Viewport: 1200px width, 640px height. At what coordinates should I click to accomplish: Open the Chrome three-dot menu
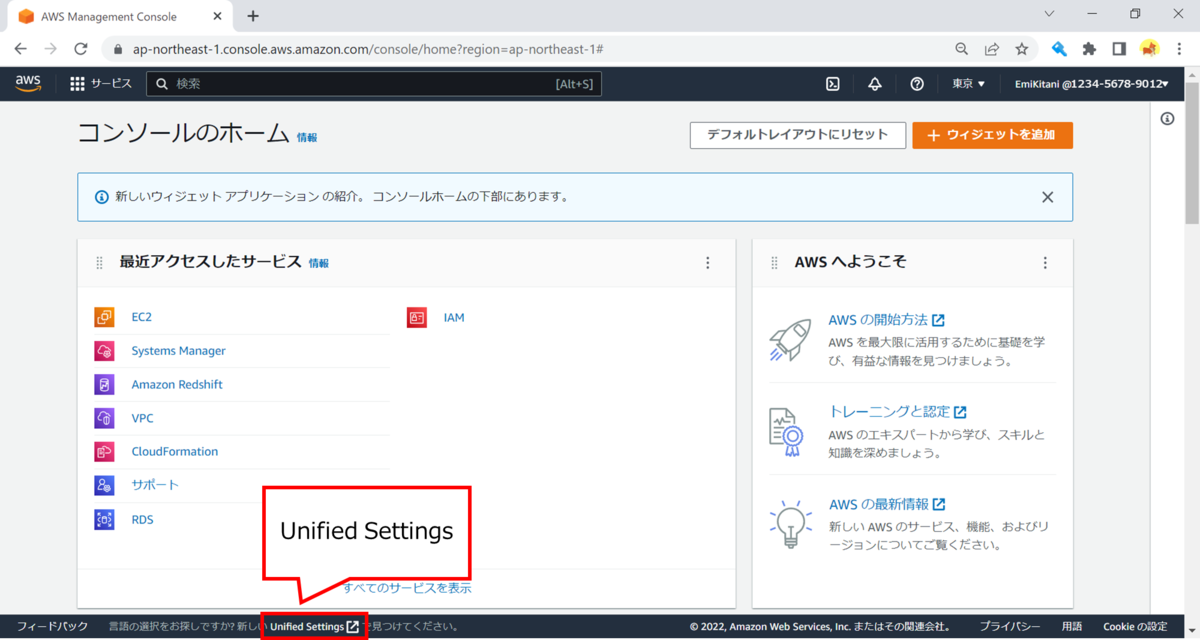(1179, 48)
